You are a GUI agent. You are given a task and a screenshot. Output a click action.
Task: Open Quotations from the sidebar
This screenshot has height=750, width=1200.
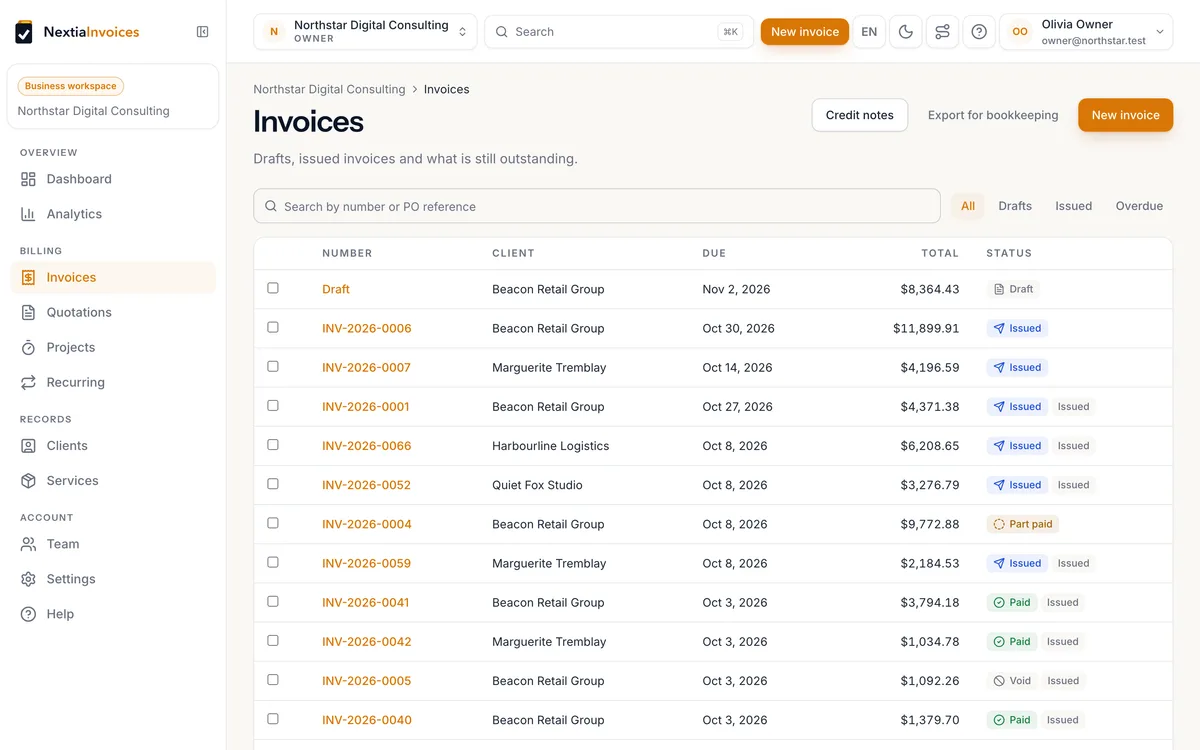[113, 312]
